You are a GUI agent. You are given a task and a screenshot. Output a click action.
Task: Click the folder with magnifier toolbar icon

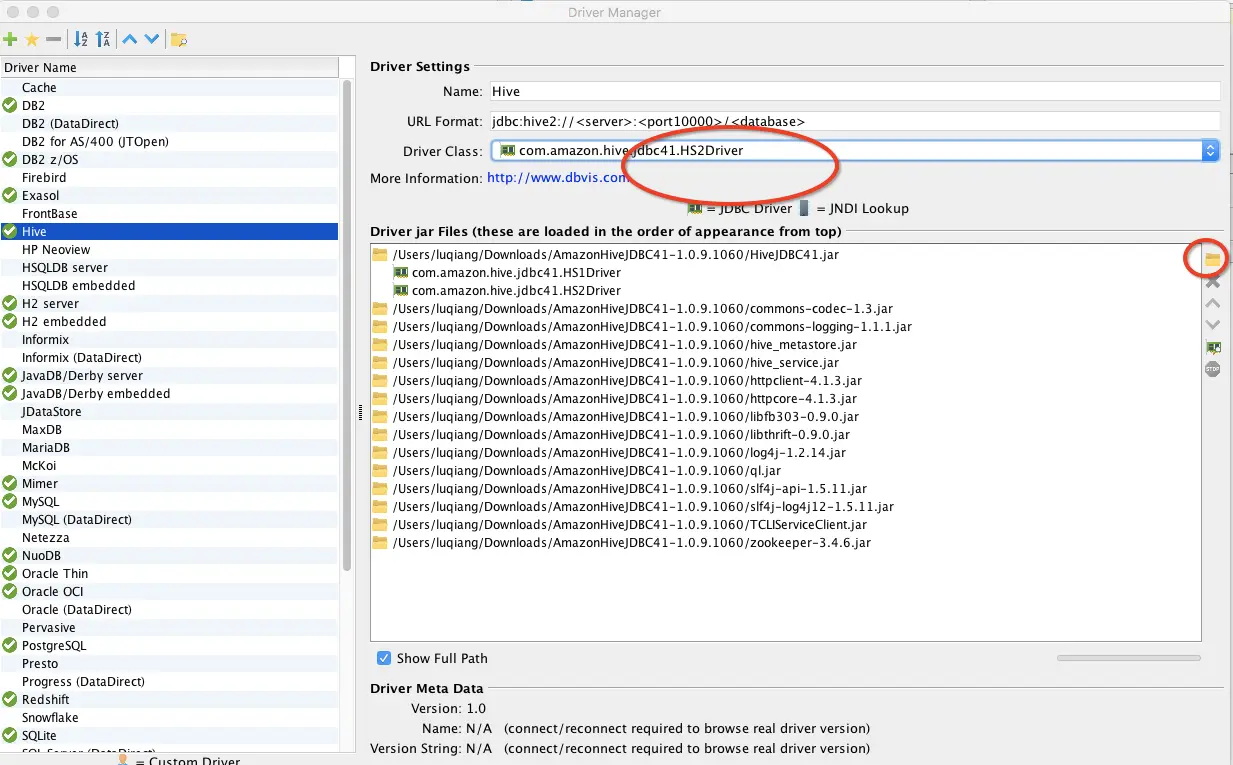[179, 40]
